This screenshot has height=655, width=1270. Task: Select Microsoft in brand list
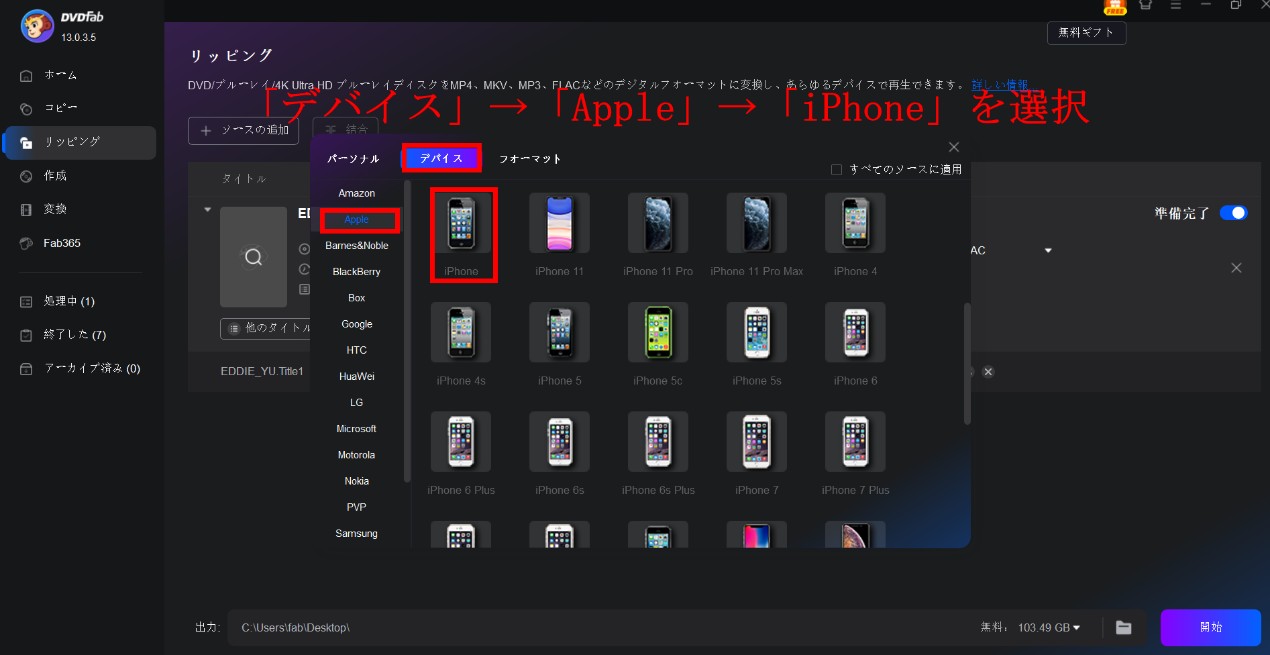click(x=357, y=429)
